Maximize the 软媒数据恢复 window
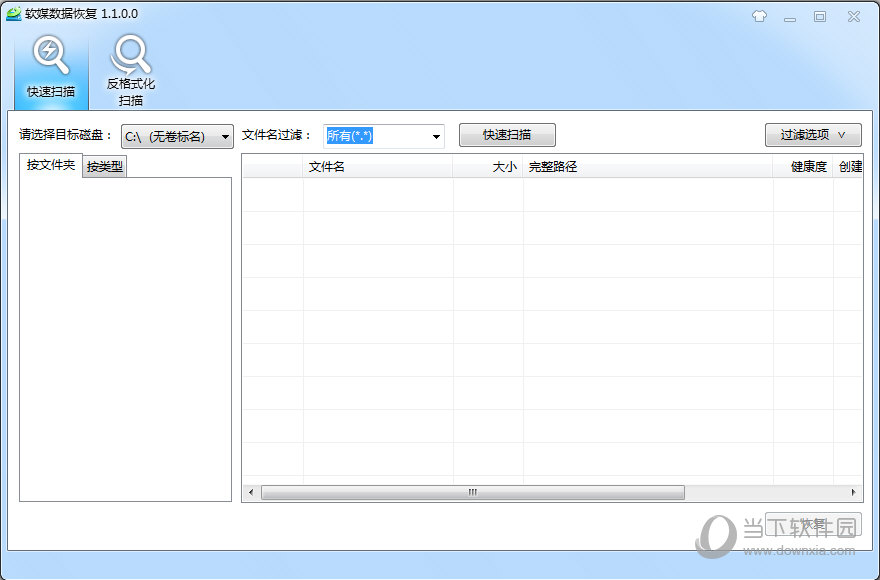 (820, 17)
